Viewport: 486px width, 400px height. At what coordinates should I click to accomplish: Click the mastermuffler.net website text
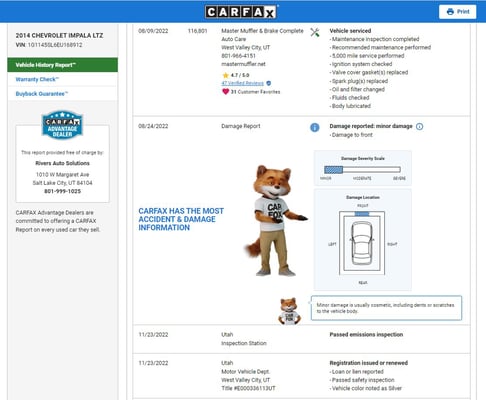[243, 64]
